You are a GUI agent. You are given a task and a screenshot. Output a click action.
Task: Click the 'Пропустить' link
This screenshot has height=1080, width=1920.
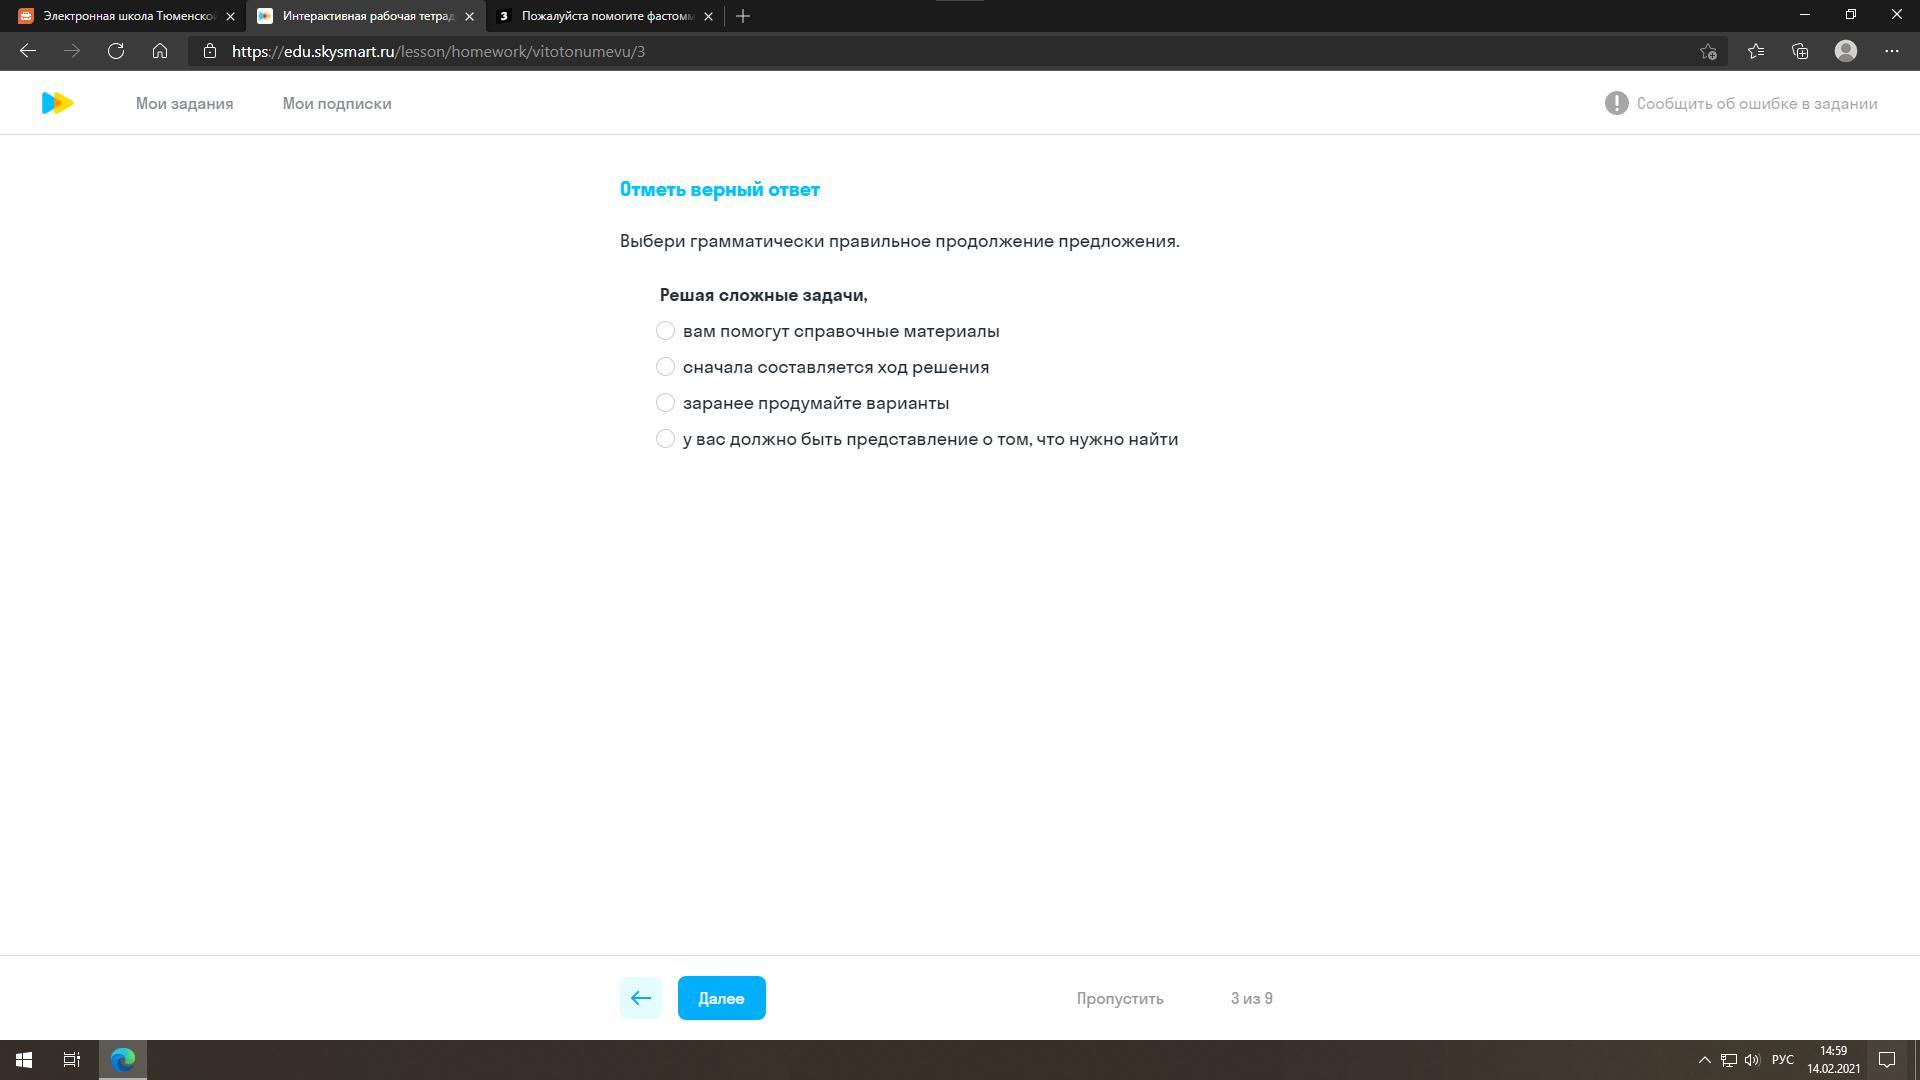coord(1119,999)
